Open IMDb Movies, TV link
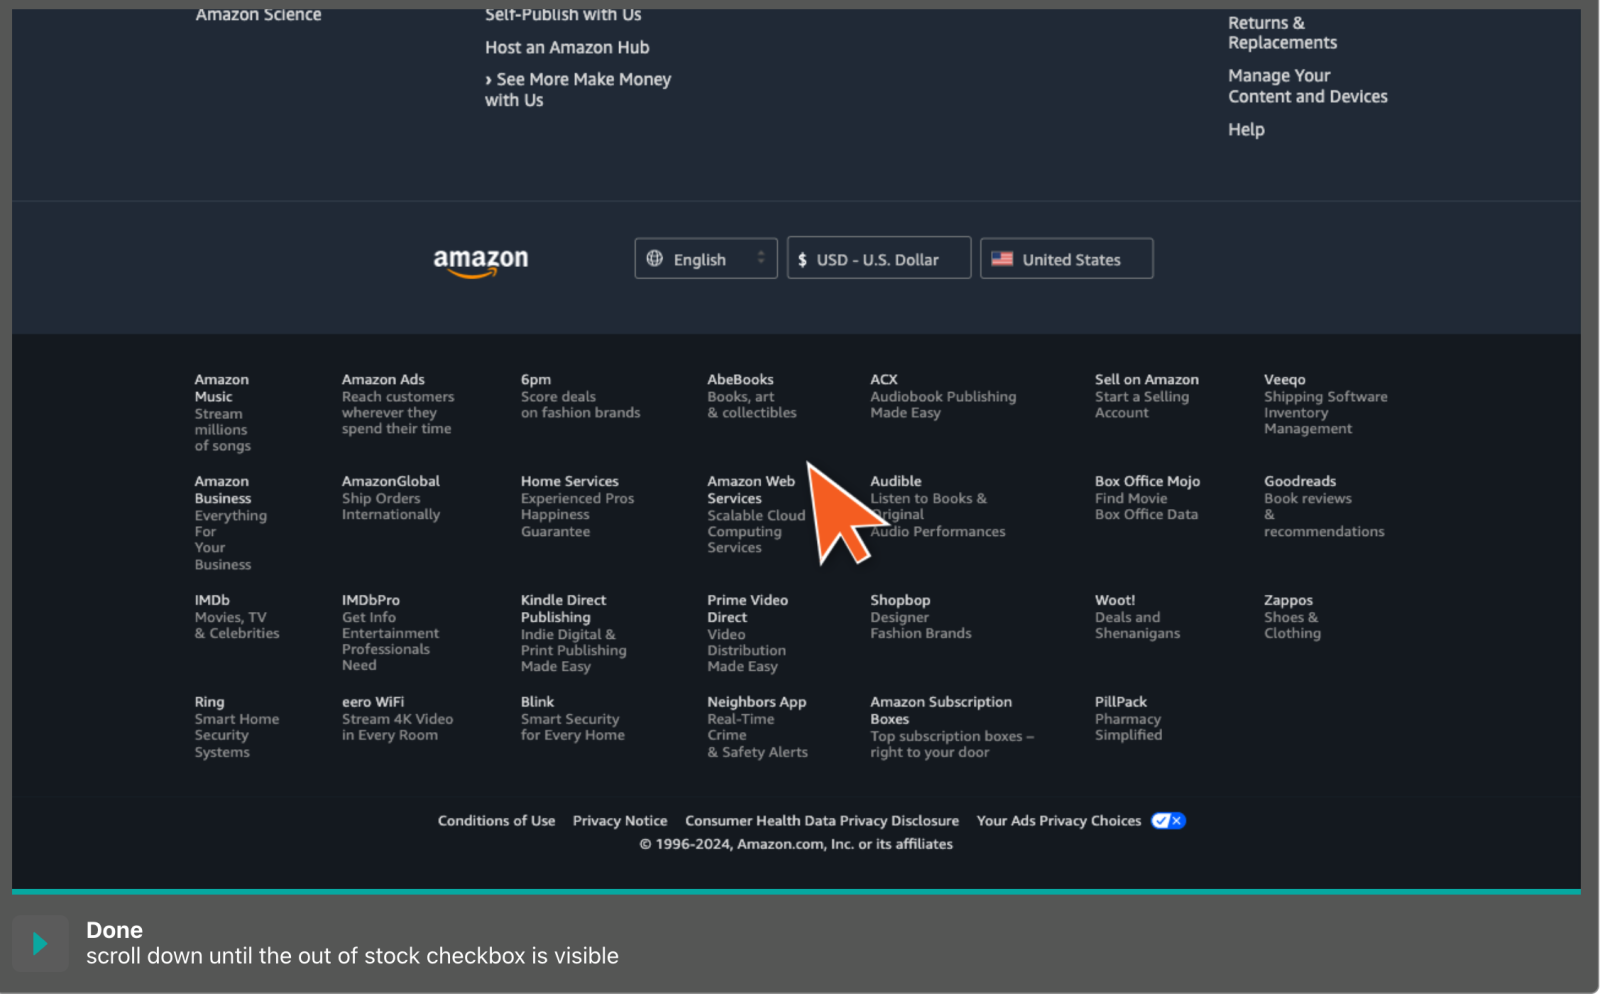The width and height of the screenshot is (1600, 994). [x=237, y=617]
